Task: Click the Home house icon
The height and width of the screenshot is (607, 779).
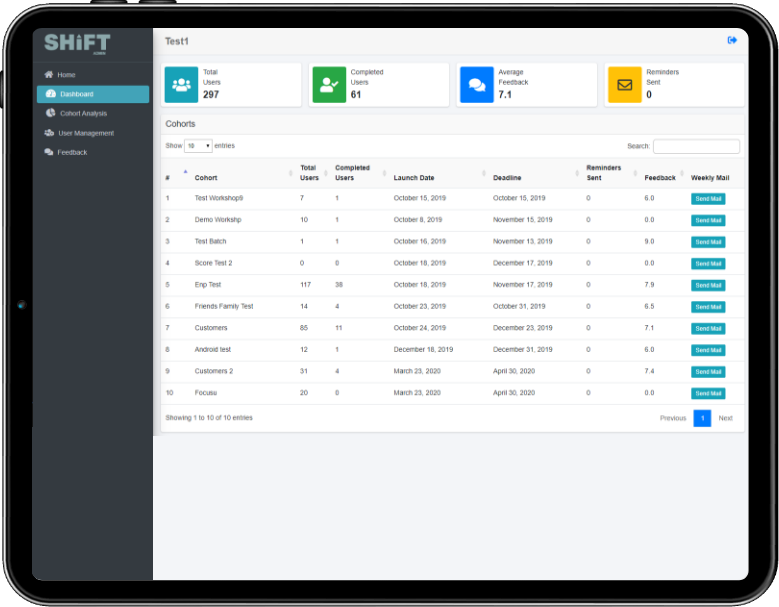Action: click(49, 75)
